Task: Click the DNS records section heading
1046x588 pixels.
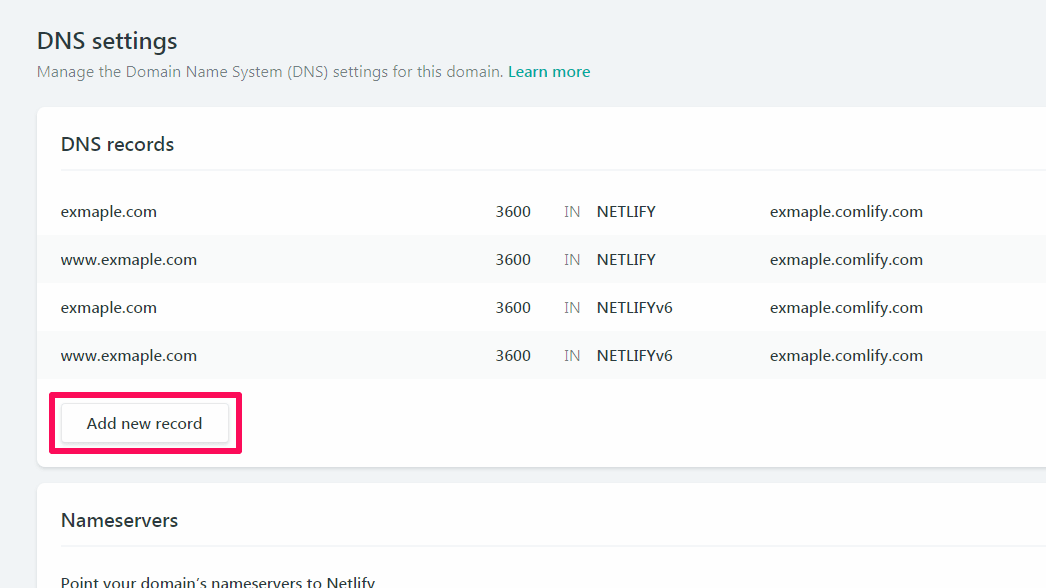Action: point(117,144)
